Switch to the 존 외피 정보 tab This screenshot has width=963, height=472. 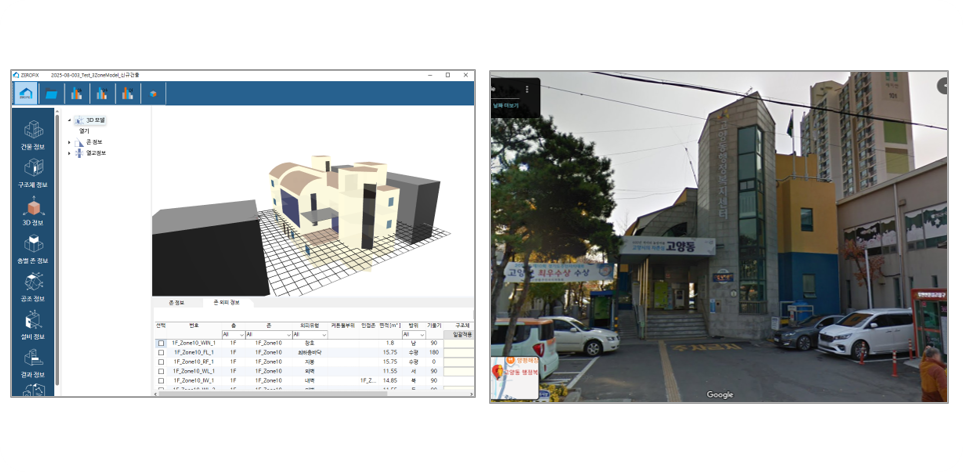pyautogui.click(x=226, y=303)
